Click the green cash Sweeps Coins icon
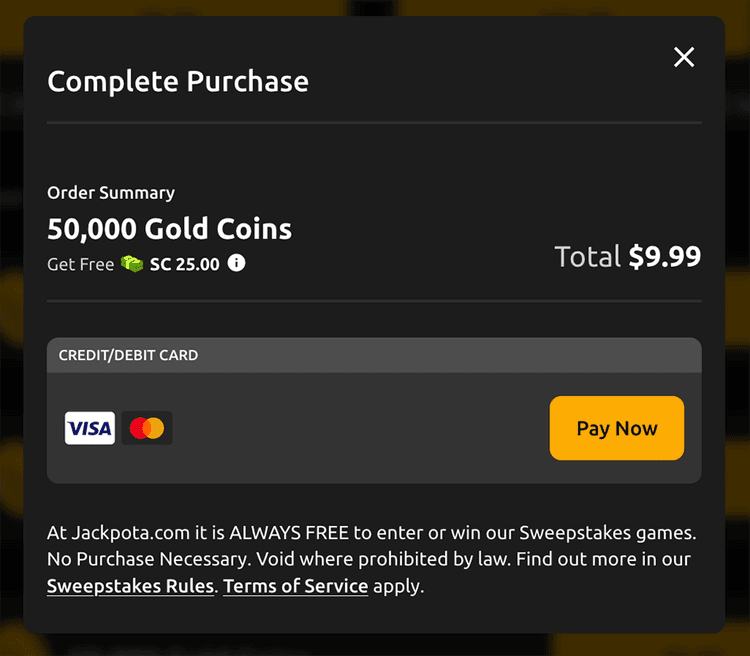 click(132, 264)
